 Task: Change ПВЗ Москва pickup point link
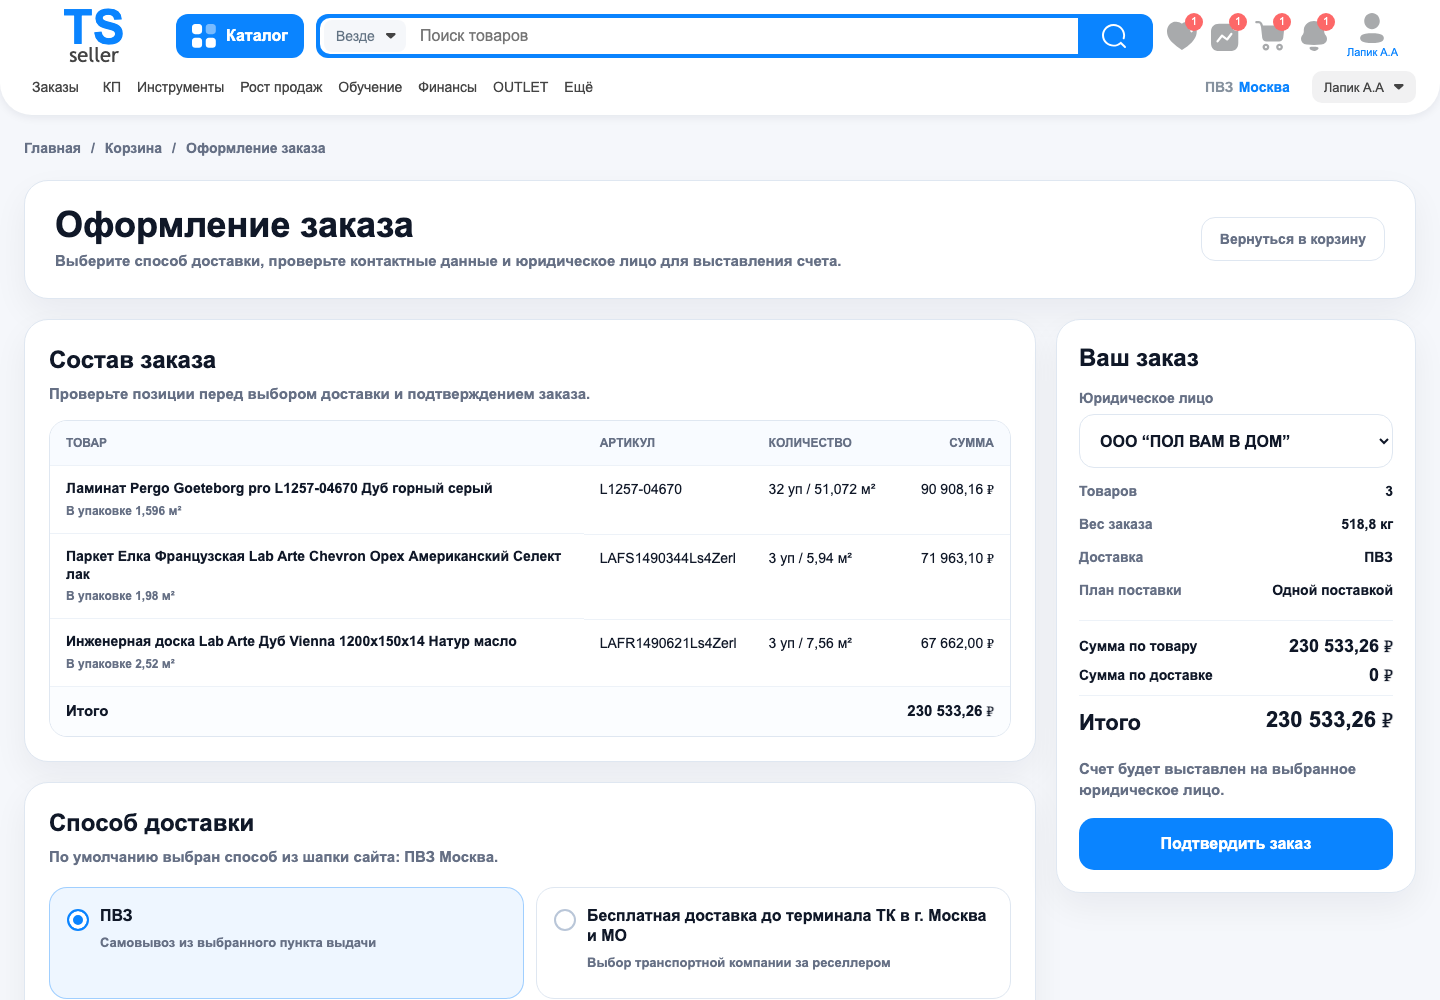click(x=1247, y=87)
